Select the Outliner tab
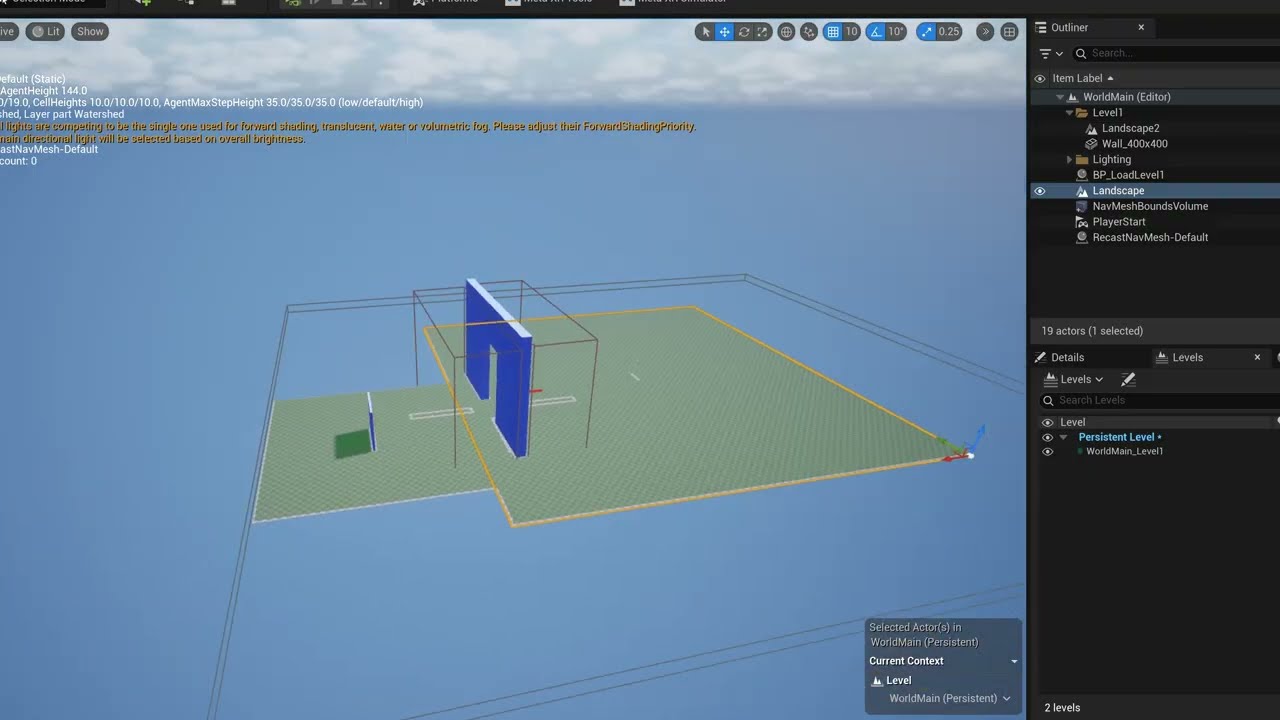This screenshot has height=720, width=1280. (x=1069, y=27)
